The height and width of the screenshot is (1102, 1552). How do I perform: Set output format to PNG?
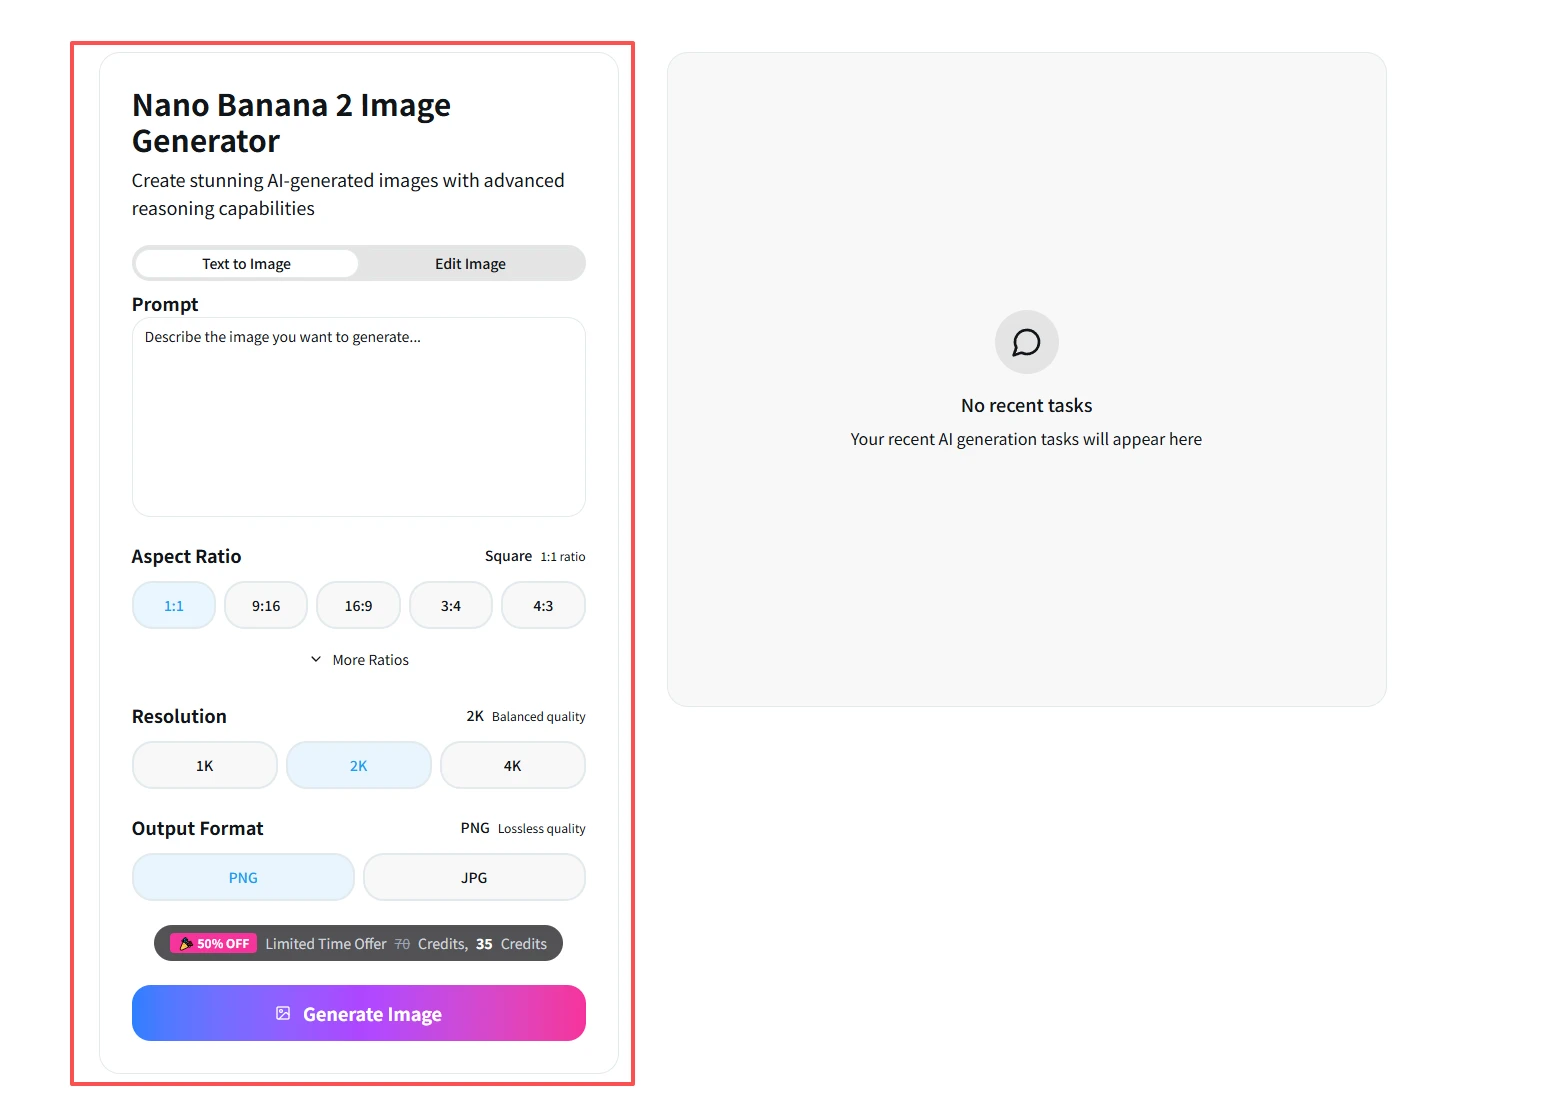tap(243, 878)
